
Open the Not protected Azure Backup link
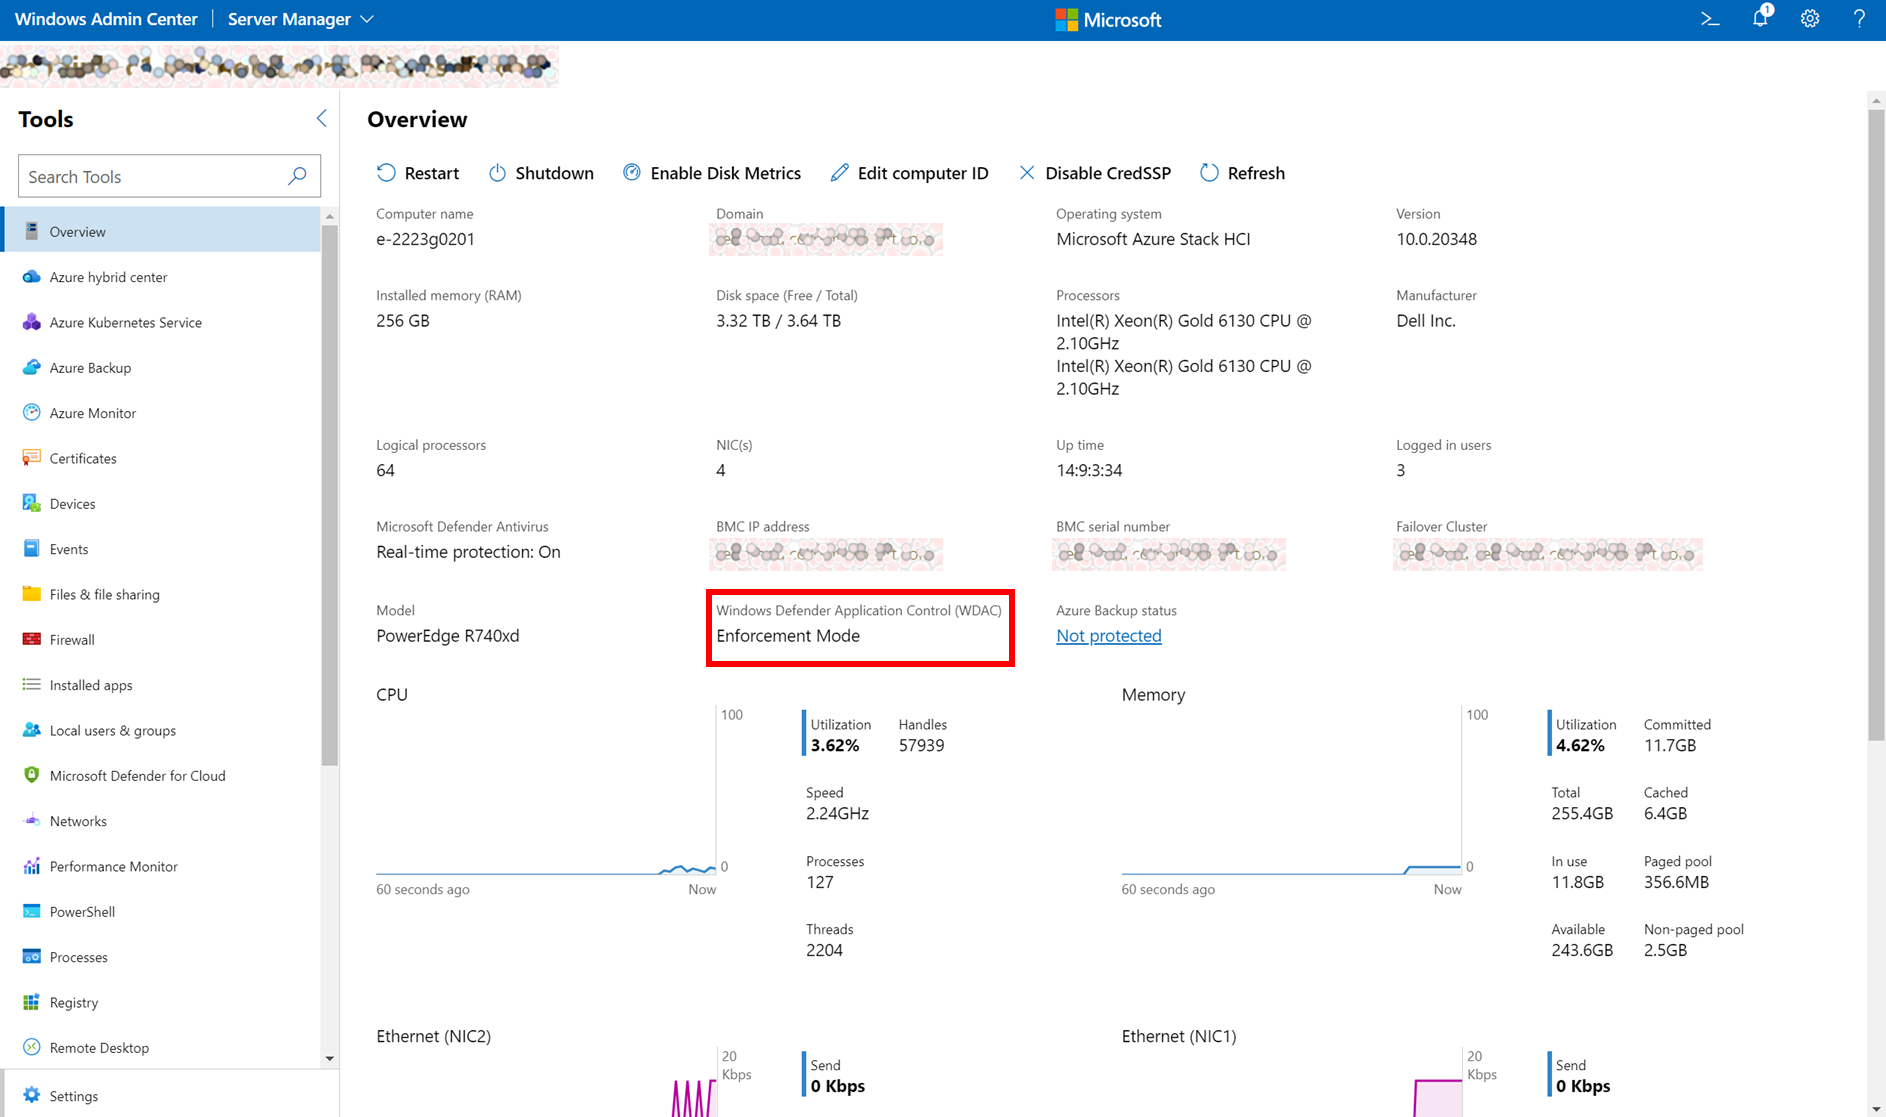pyautogui.click(x=1108, y=635)
